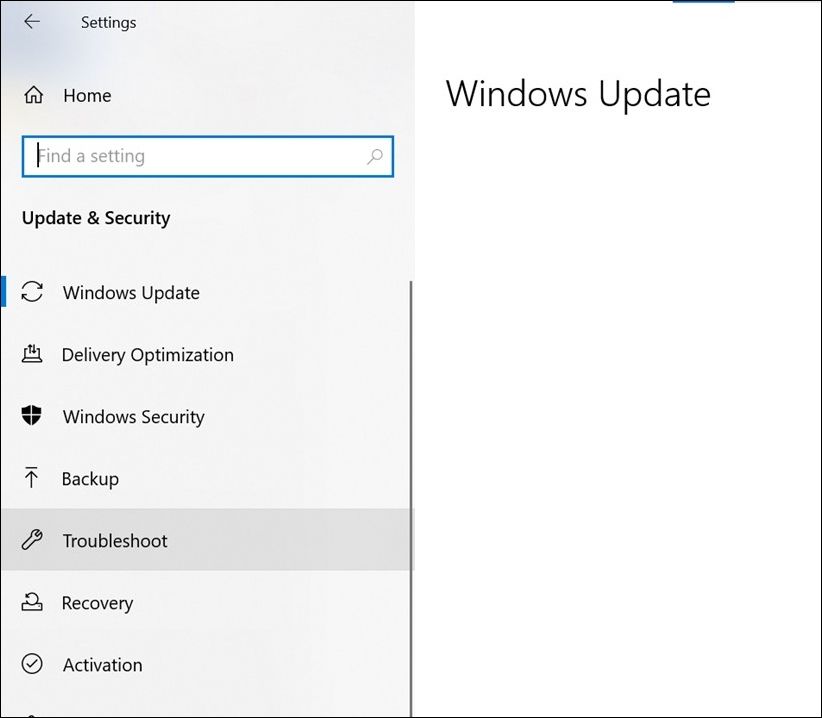Open the Recovery options page
The width and height of the screenshot is (822, 718).
click(97, 603)
